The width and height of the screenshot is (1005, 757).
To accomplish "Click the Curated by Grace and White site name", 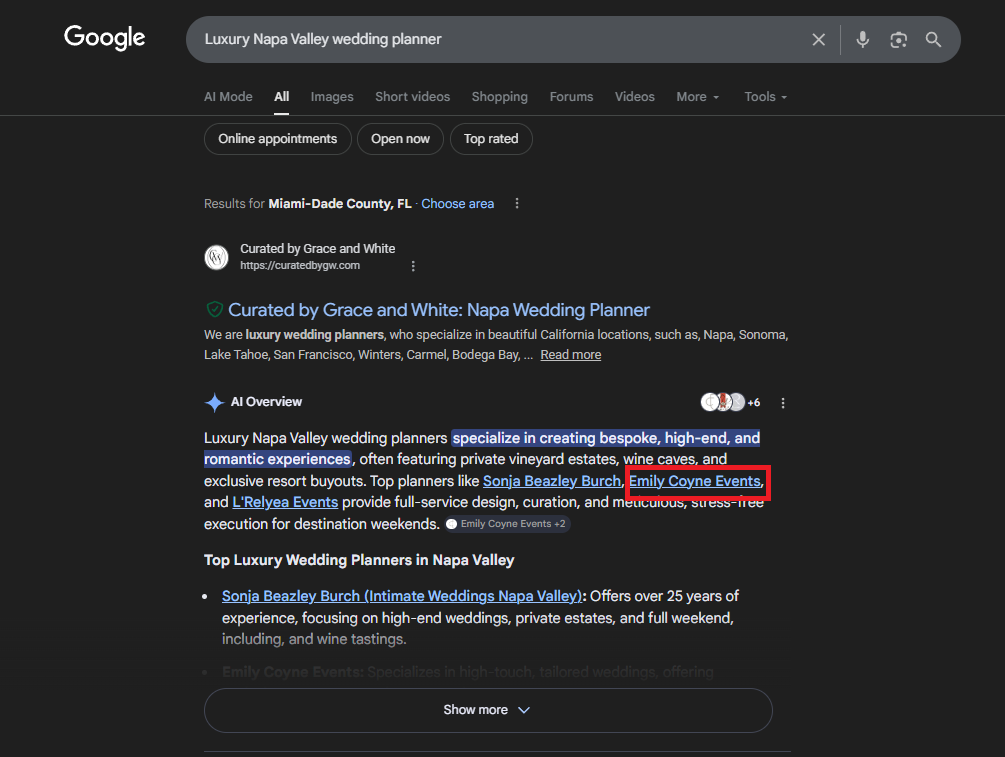I will coord(317,249).
